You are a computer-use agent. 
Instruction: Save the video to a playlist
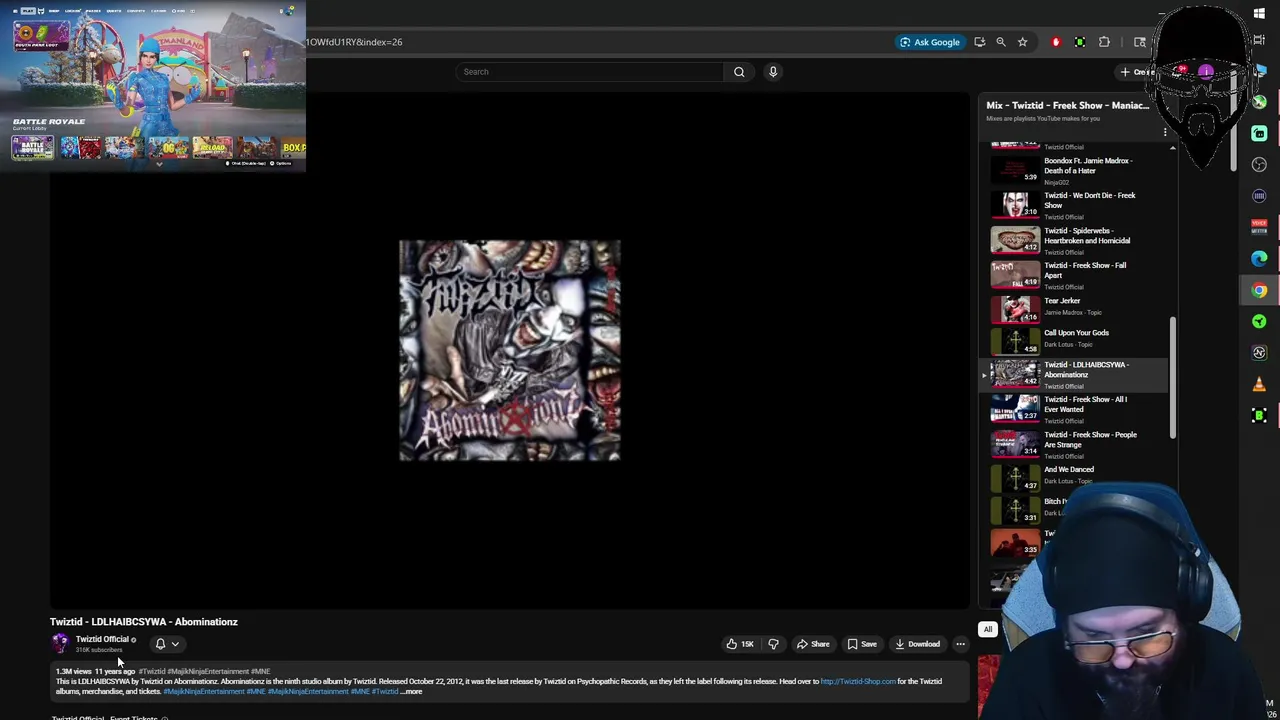point(862,644)
